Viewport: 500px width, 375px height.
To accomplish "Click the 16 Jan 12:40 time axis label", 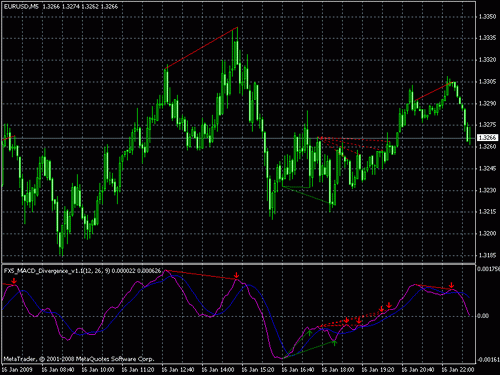I will click(x=178, y=370).
